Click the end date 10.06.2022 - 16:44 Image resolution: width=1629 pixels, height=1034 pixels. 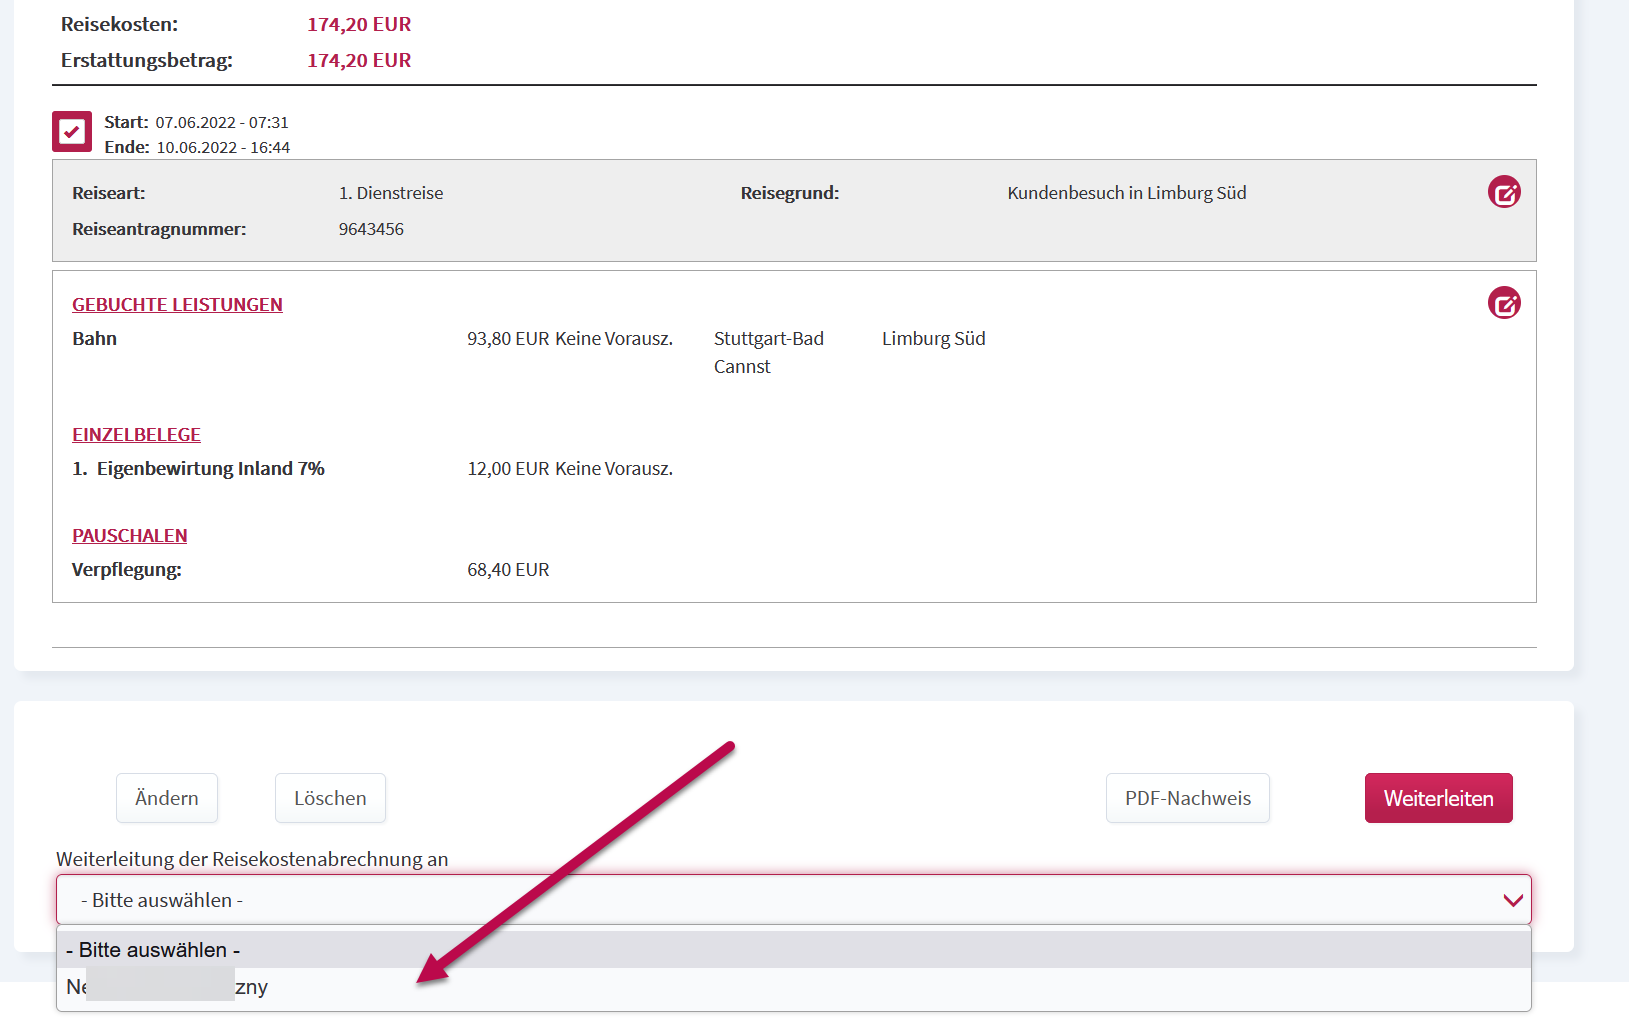223,147
